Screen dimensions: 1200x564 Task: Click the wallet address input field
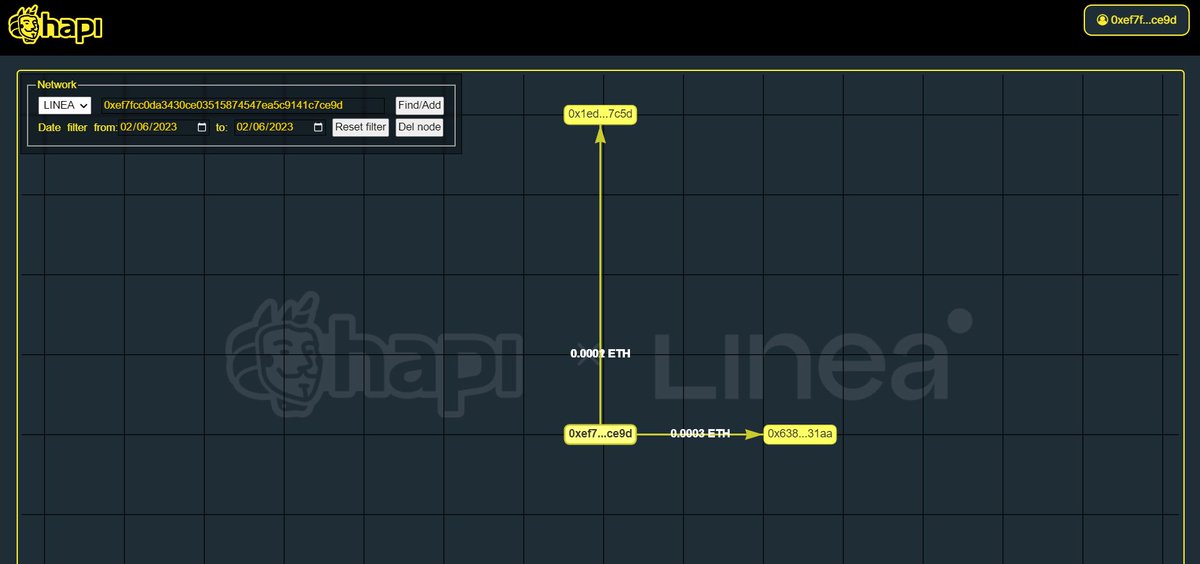point(242,105)
